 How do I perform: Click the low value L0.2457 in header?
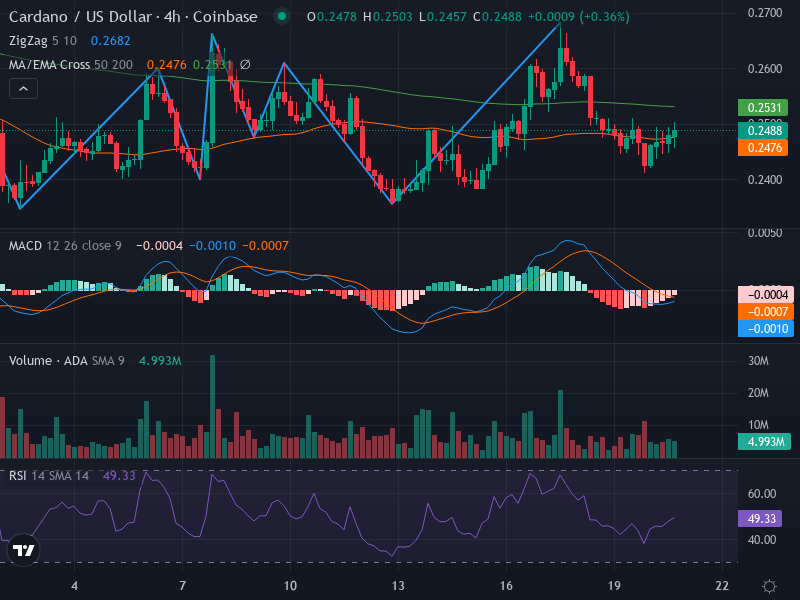click(x=442, y=17)
